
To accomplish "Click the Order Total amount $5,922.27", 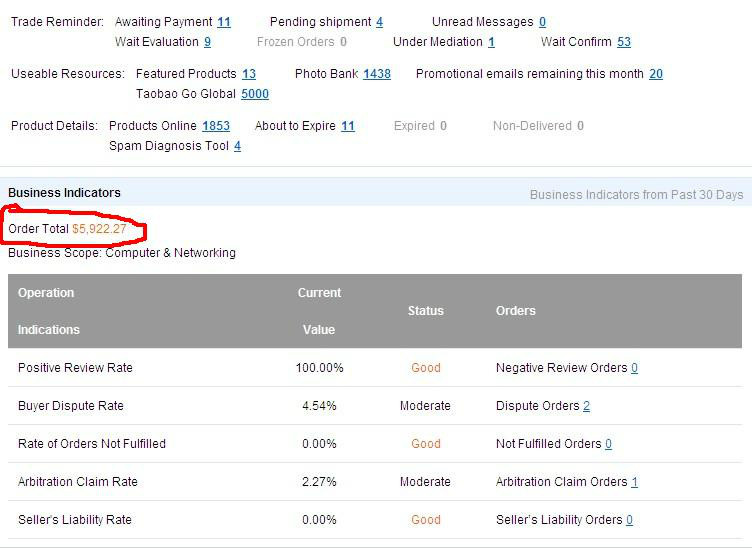I will tap(99, 229).
